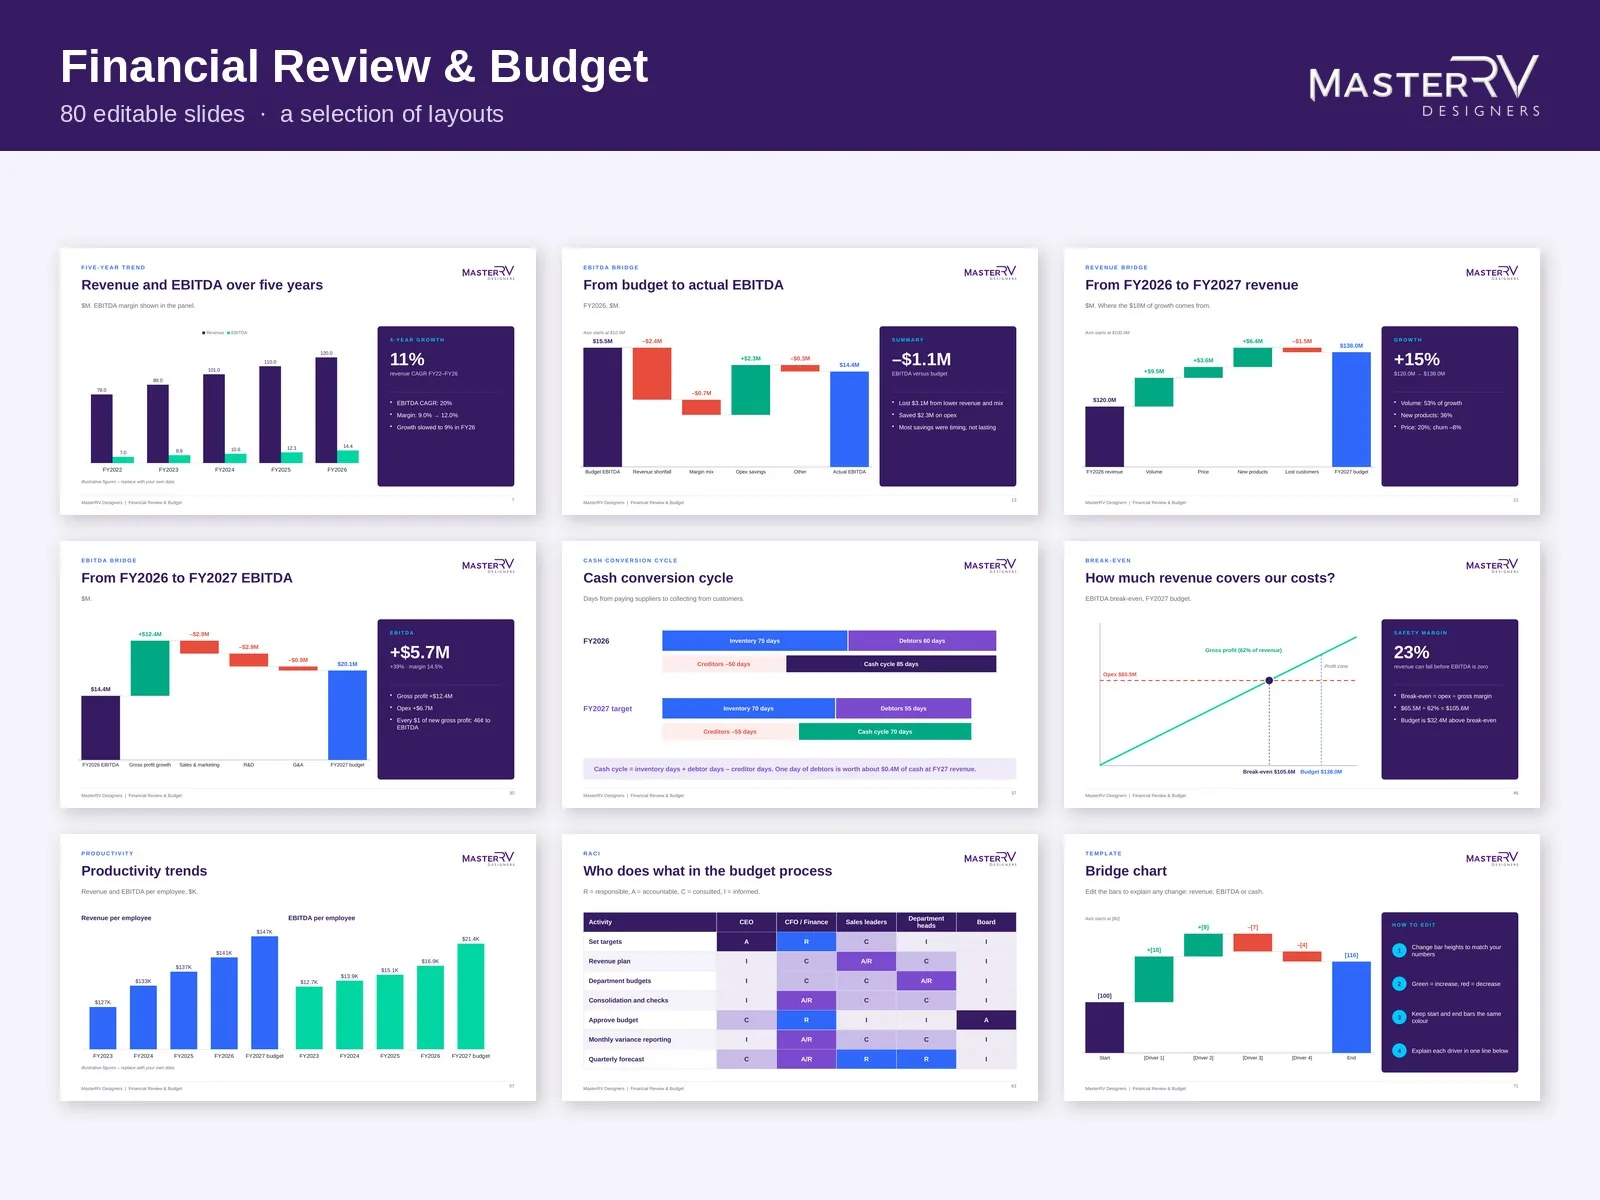
Task: Open the Cash conversion cycle slide
Action: pos(800,674)
